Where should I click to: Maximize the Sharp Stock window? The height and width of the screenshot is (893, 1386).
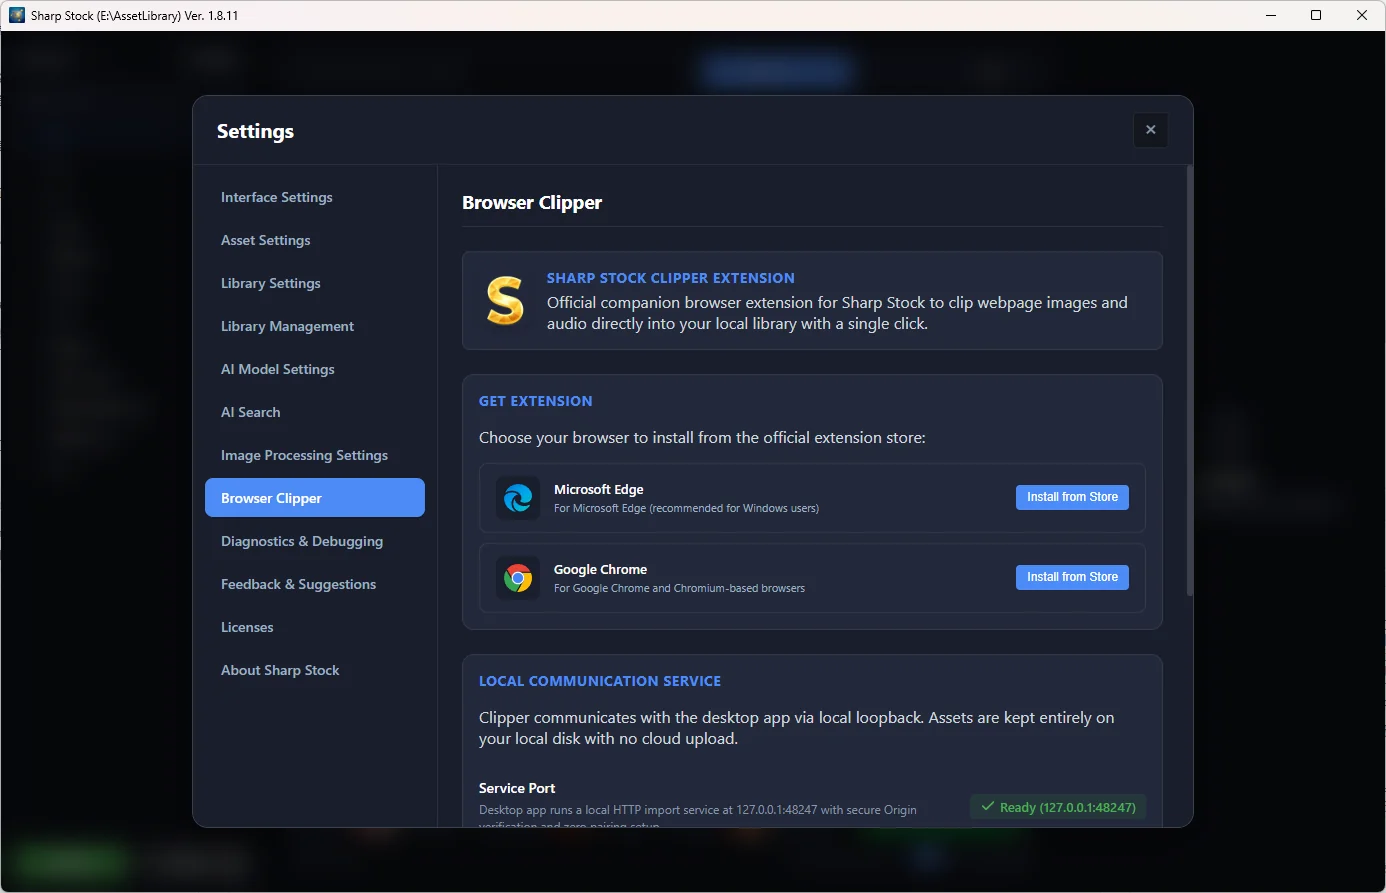[x=1316, y=15]
